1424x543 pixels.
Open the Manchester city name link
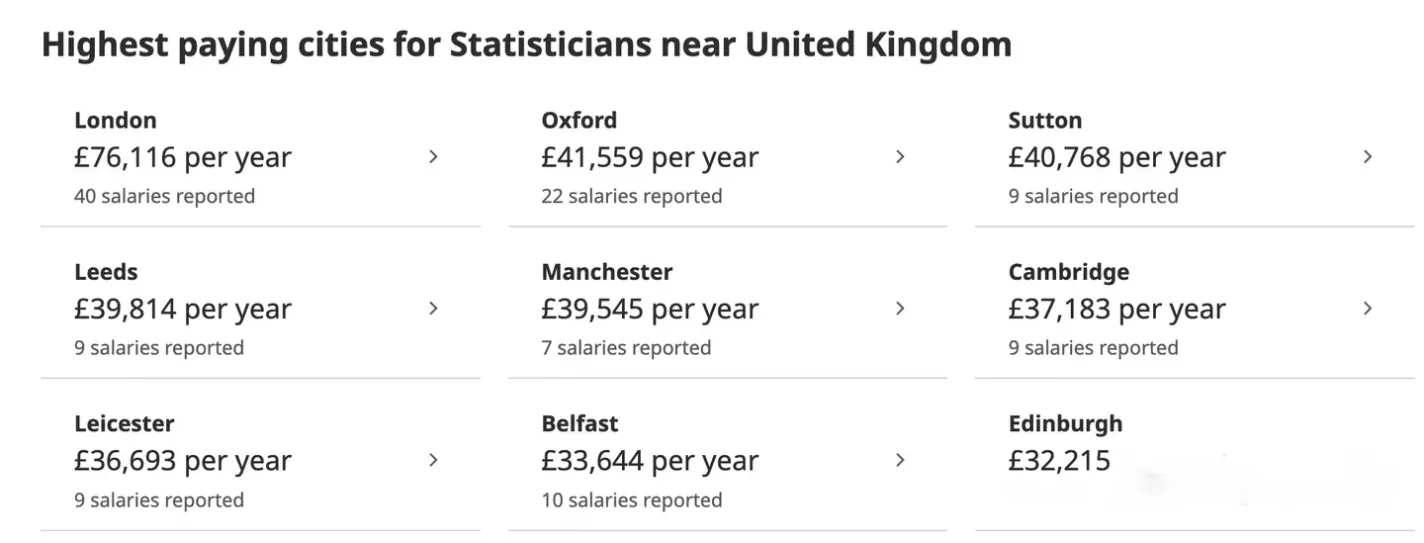607,272
